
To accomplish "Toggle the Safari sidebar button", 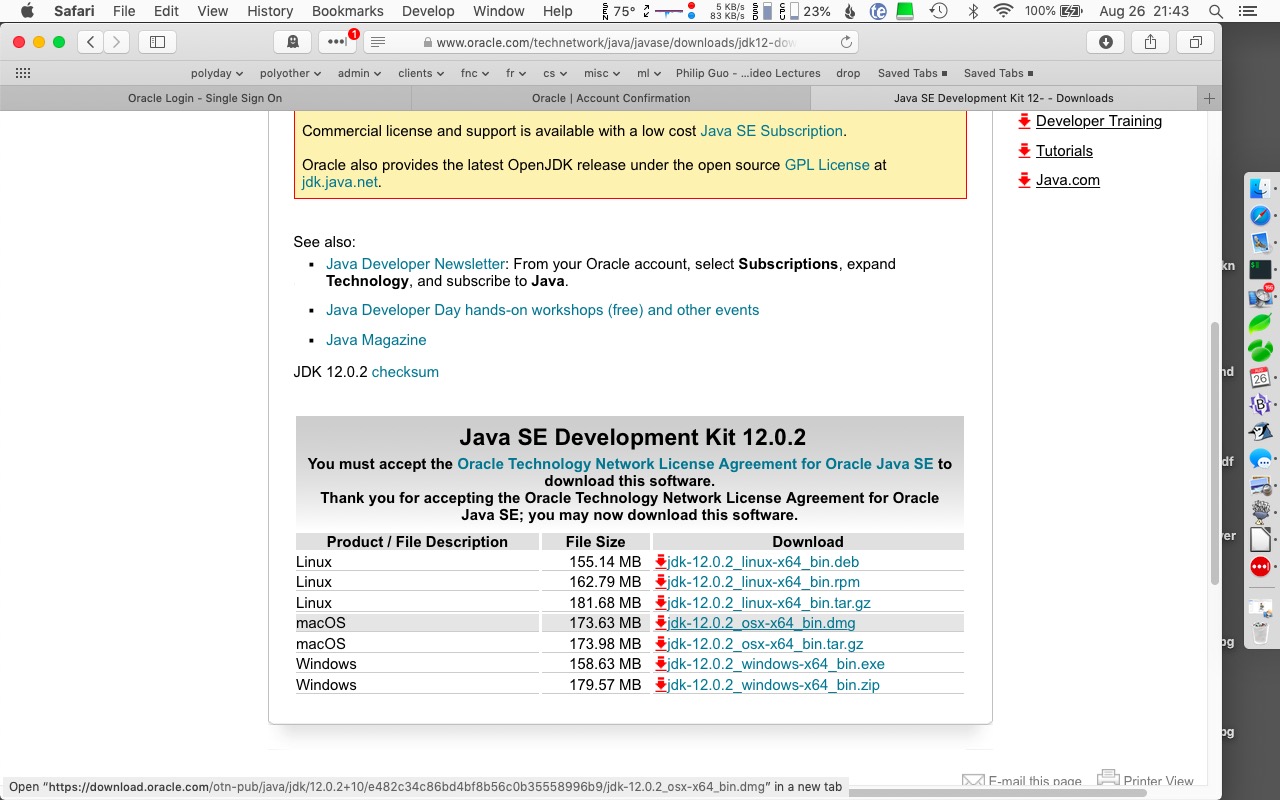I will pos(157,42).
